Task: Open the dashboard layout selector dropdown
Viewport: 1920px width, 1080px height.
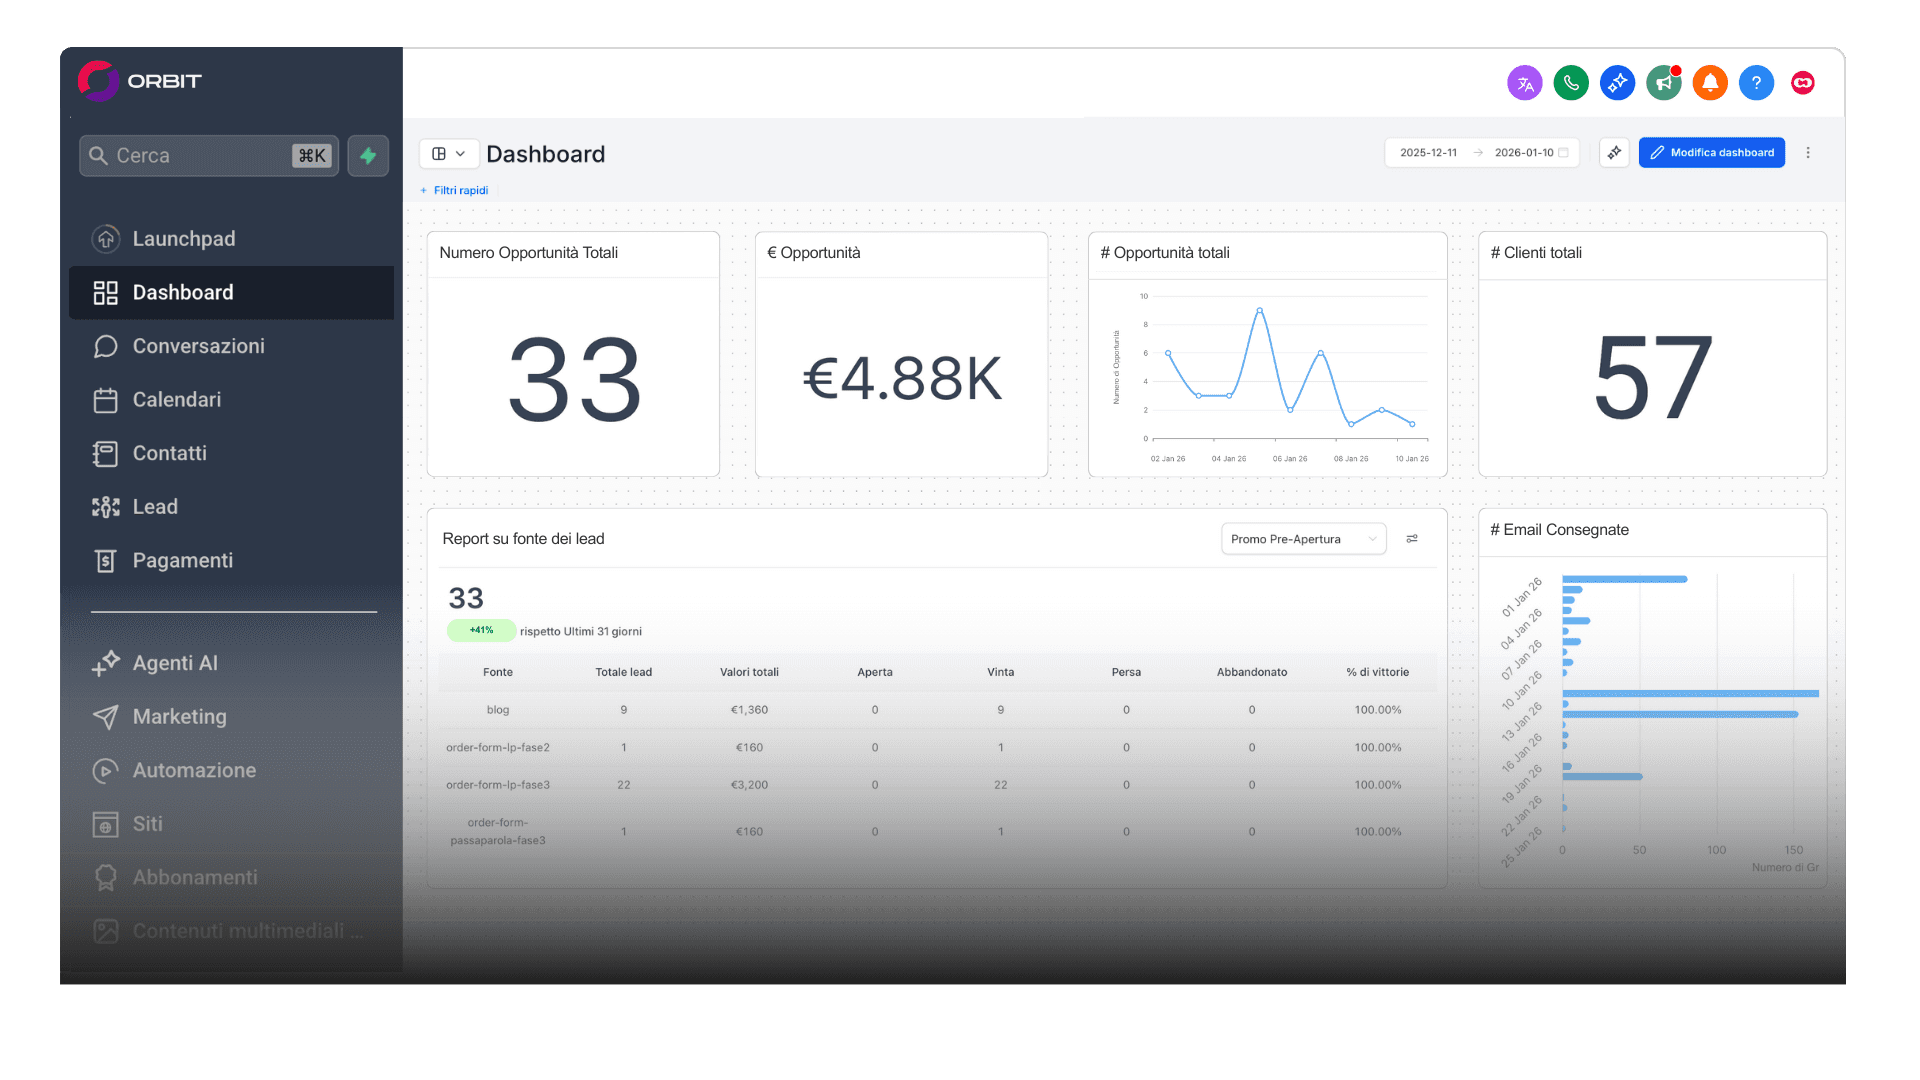Action: (448, 154)
